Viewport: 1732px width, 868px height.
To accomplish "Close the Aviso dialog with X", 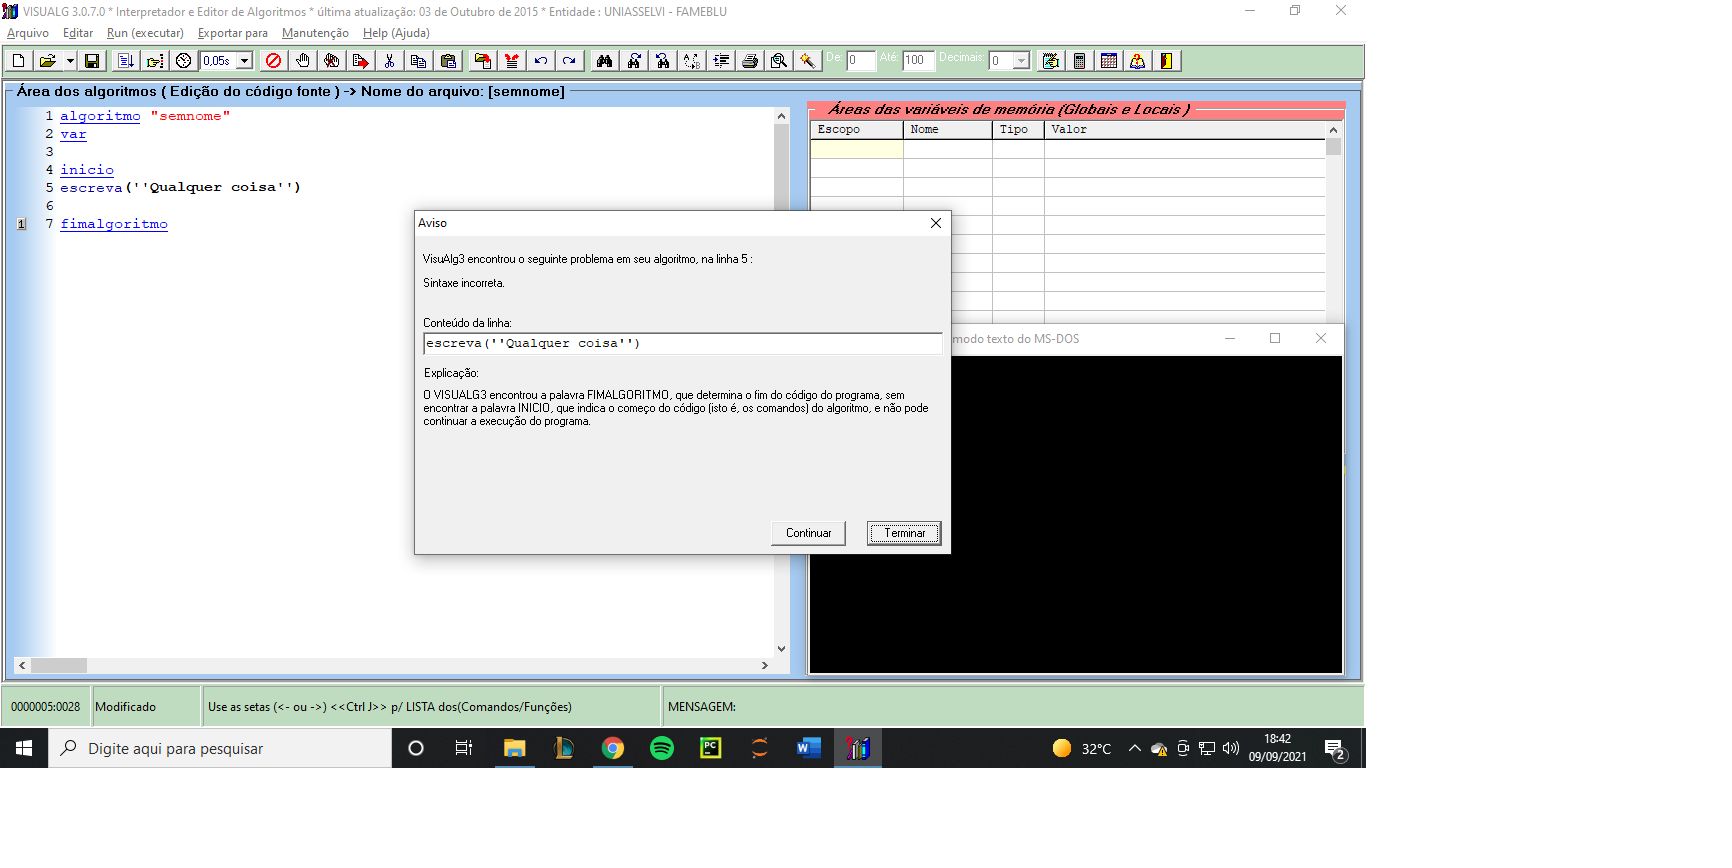I will click(936, 223).
